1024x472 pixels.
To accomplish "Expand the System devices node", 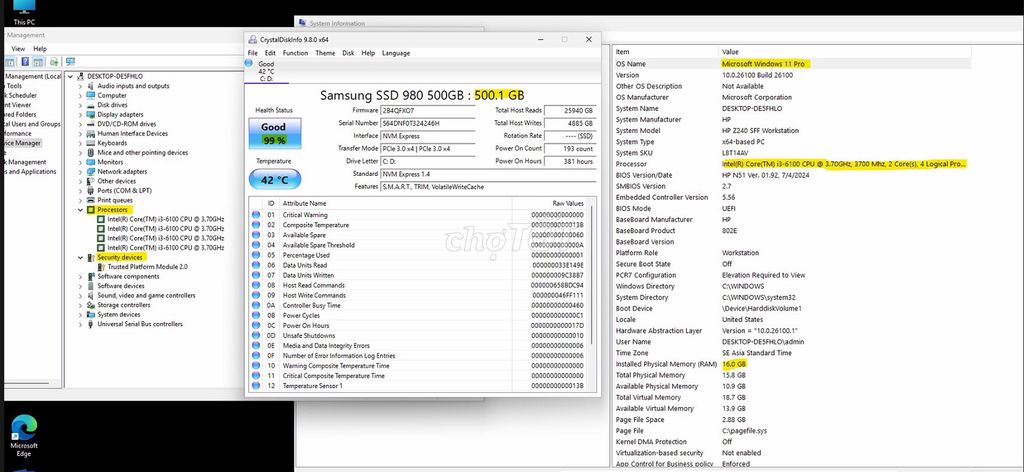I will pos(80,315).
